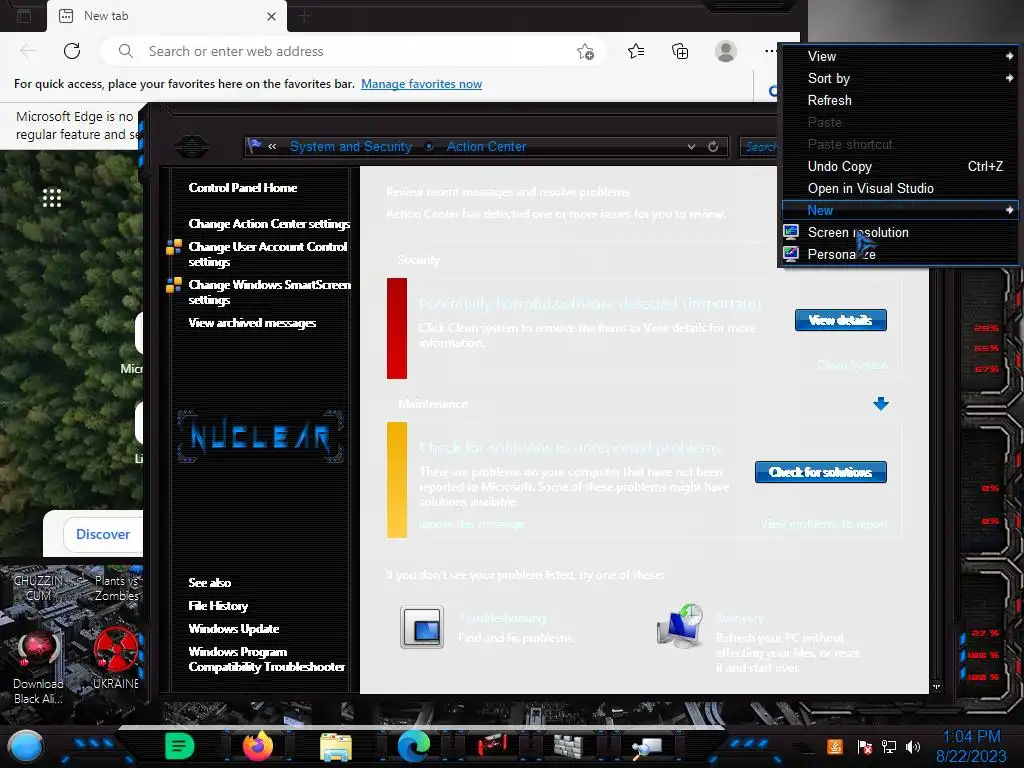
Task: Click View problems to report link
Action: pyautogui.click(x=824, y=524)
